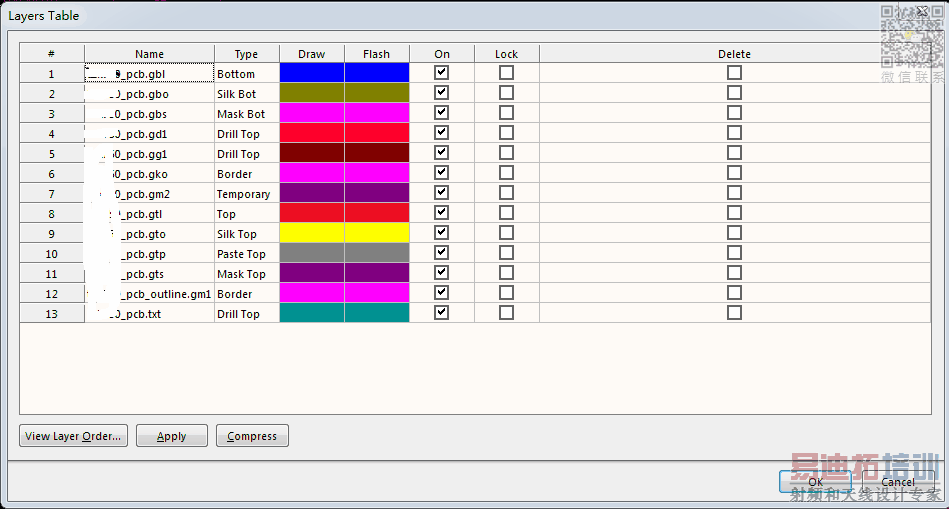This screenshot has width=949, height=509.
Task: Confirm with the OK button
Action: 815,482
